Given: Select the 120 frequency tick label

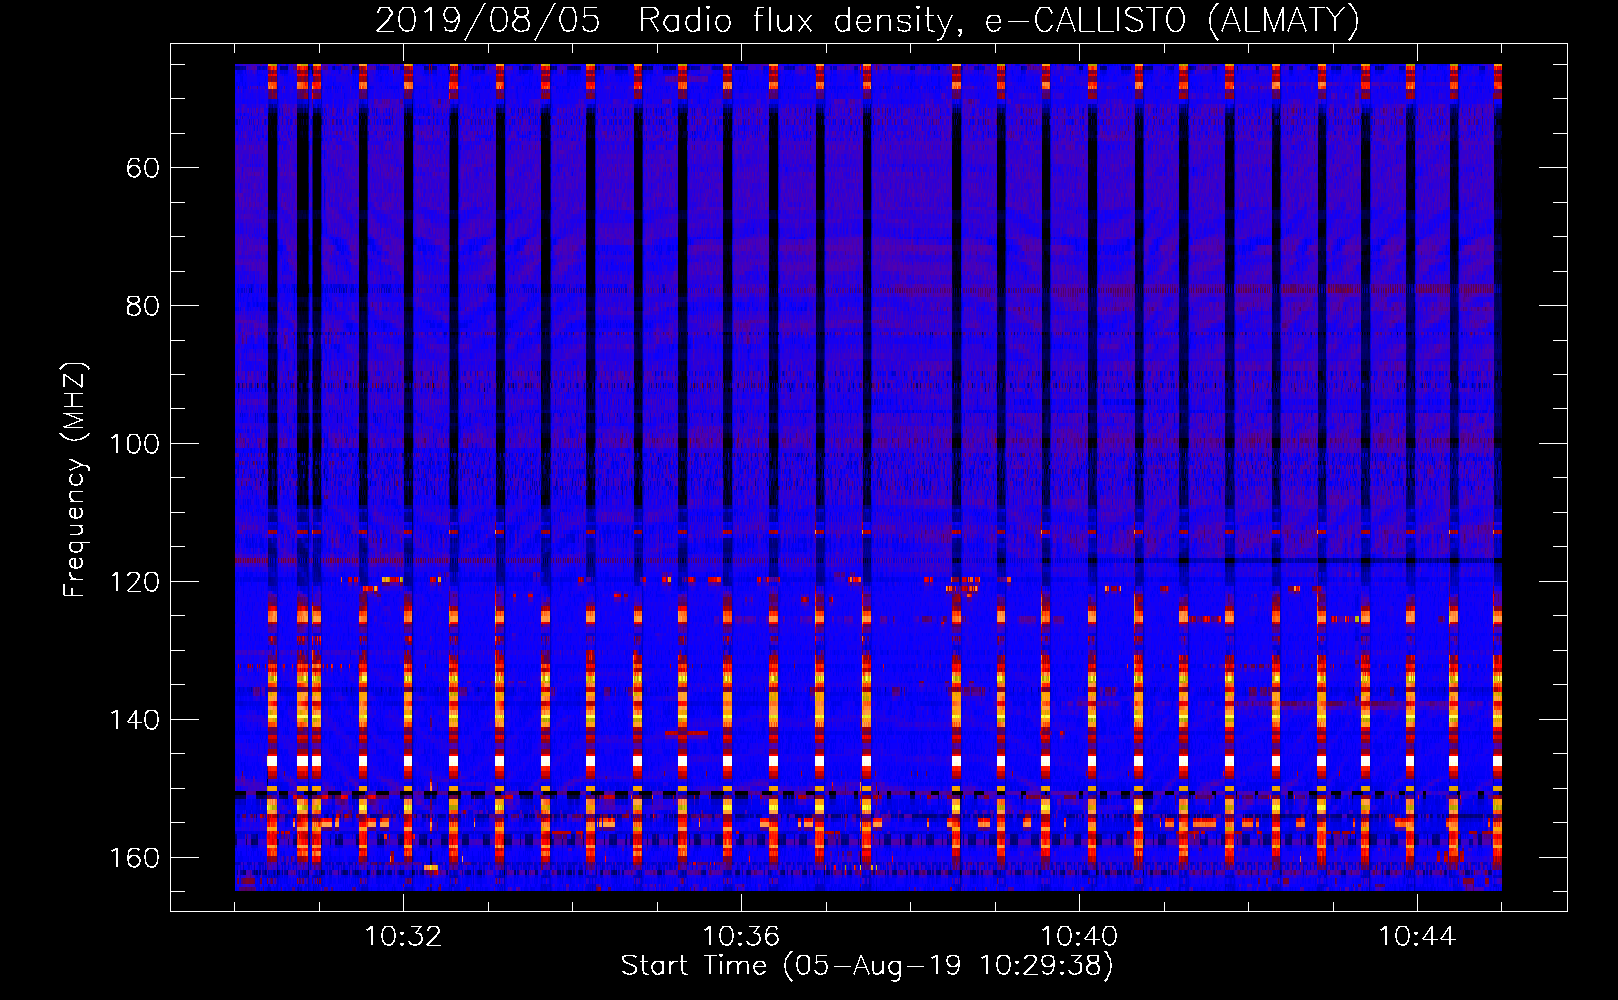Looking at the screenshot, I should (x=135, y=582).
